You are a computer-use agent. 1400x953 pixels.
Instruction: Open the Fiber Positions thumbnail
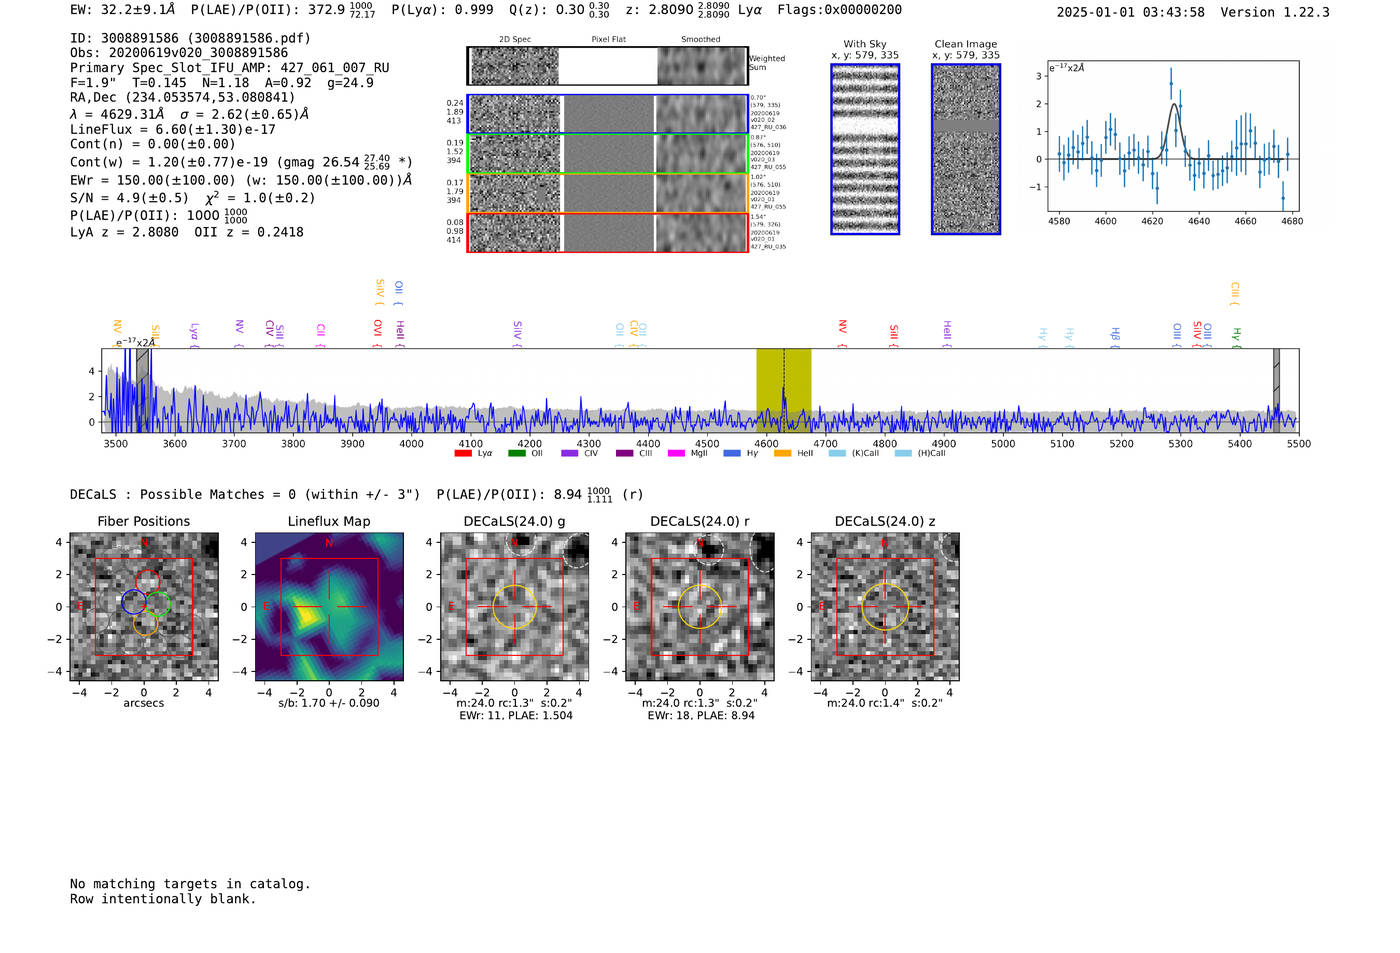coord(144,607)
